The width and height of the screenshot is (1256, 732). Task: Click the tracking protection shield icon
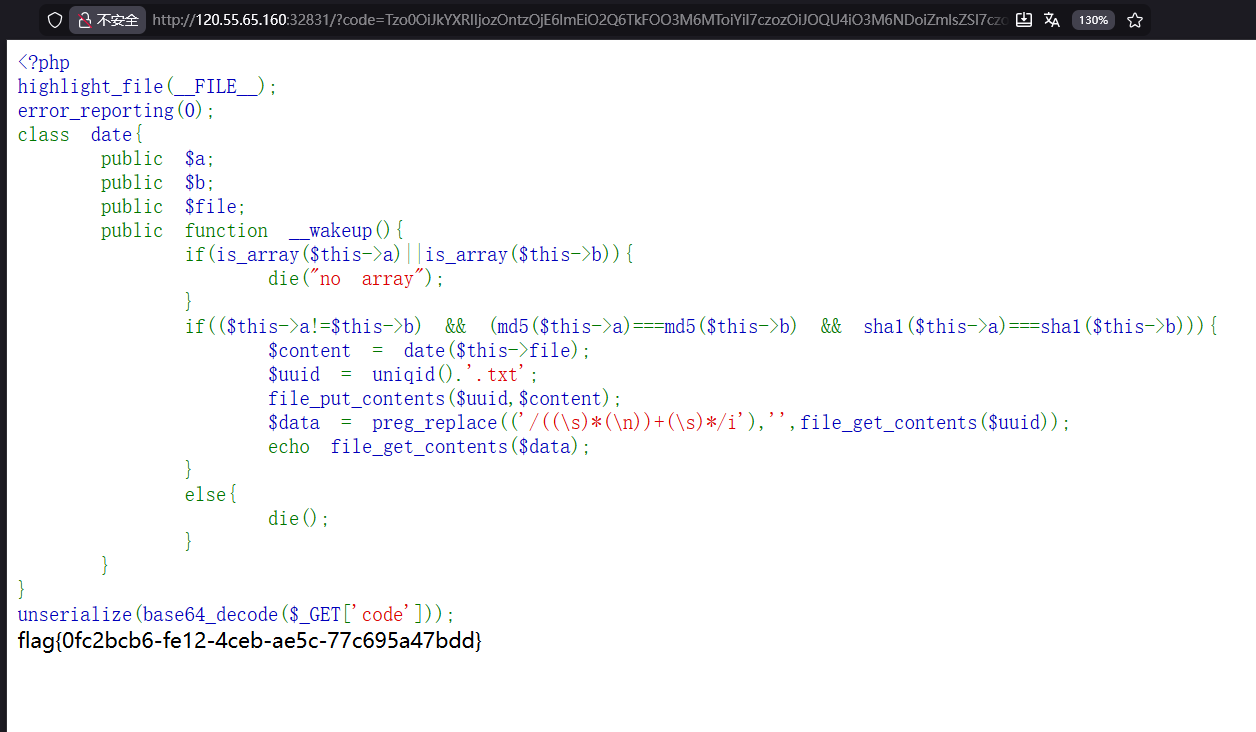point(55,20)
